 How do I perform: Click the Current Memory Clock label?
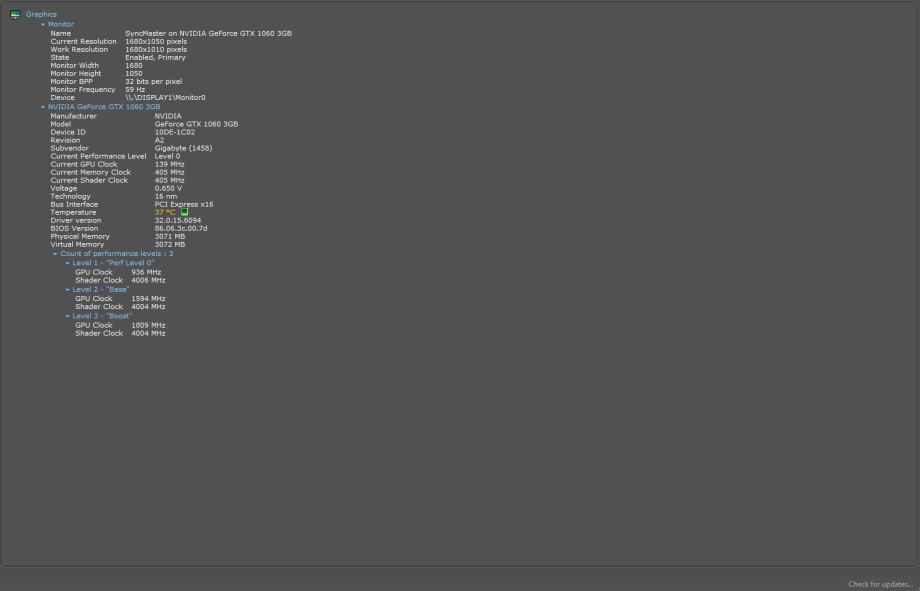90,173
